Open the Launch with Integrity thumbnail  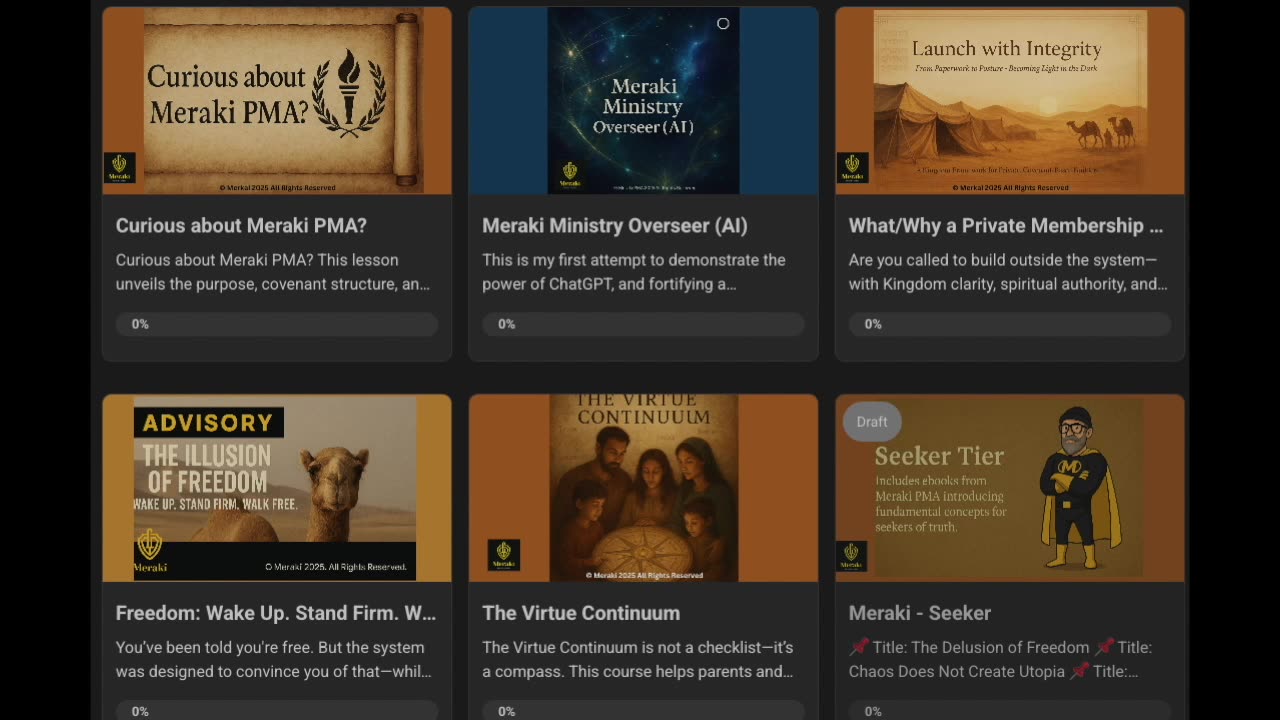(1010, 100)
